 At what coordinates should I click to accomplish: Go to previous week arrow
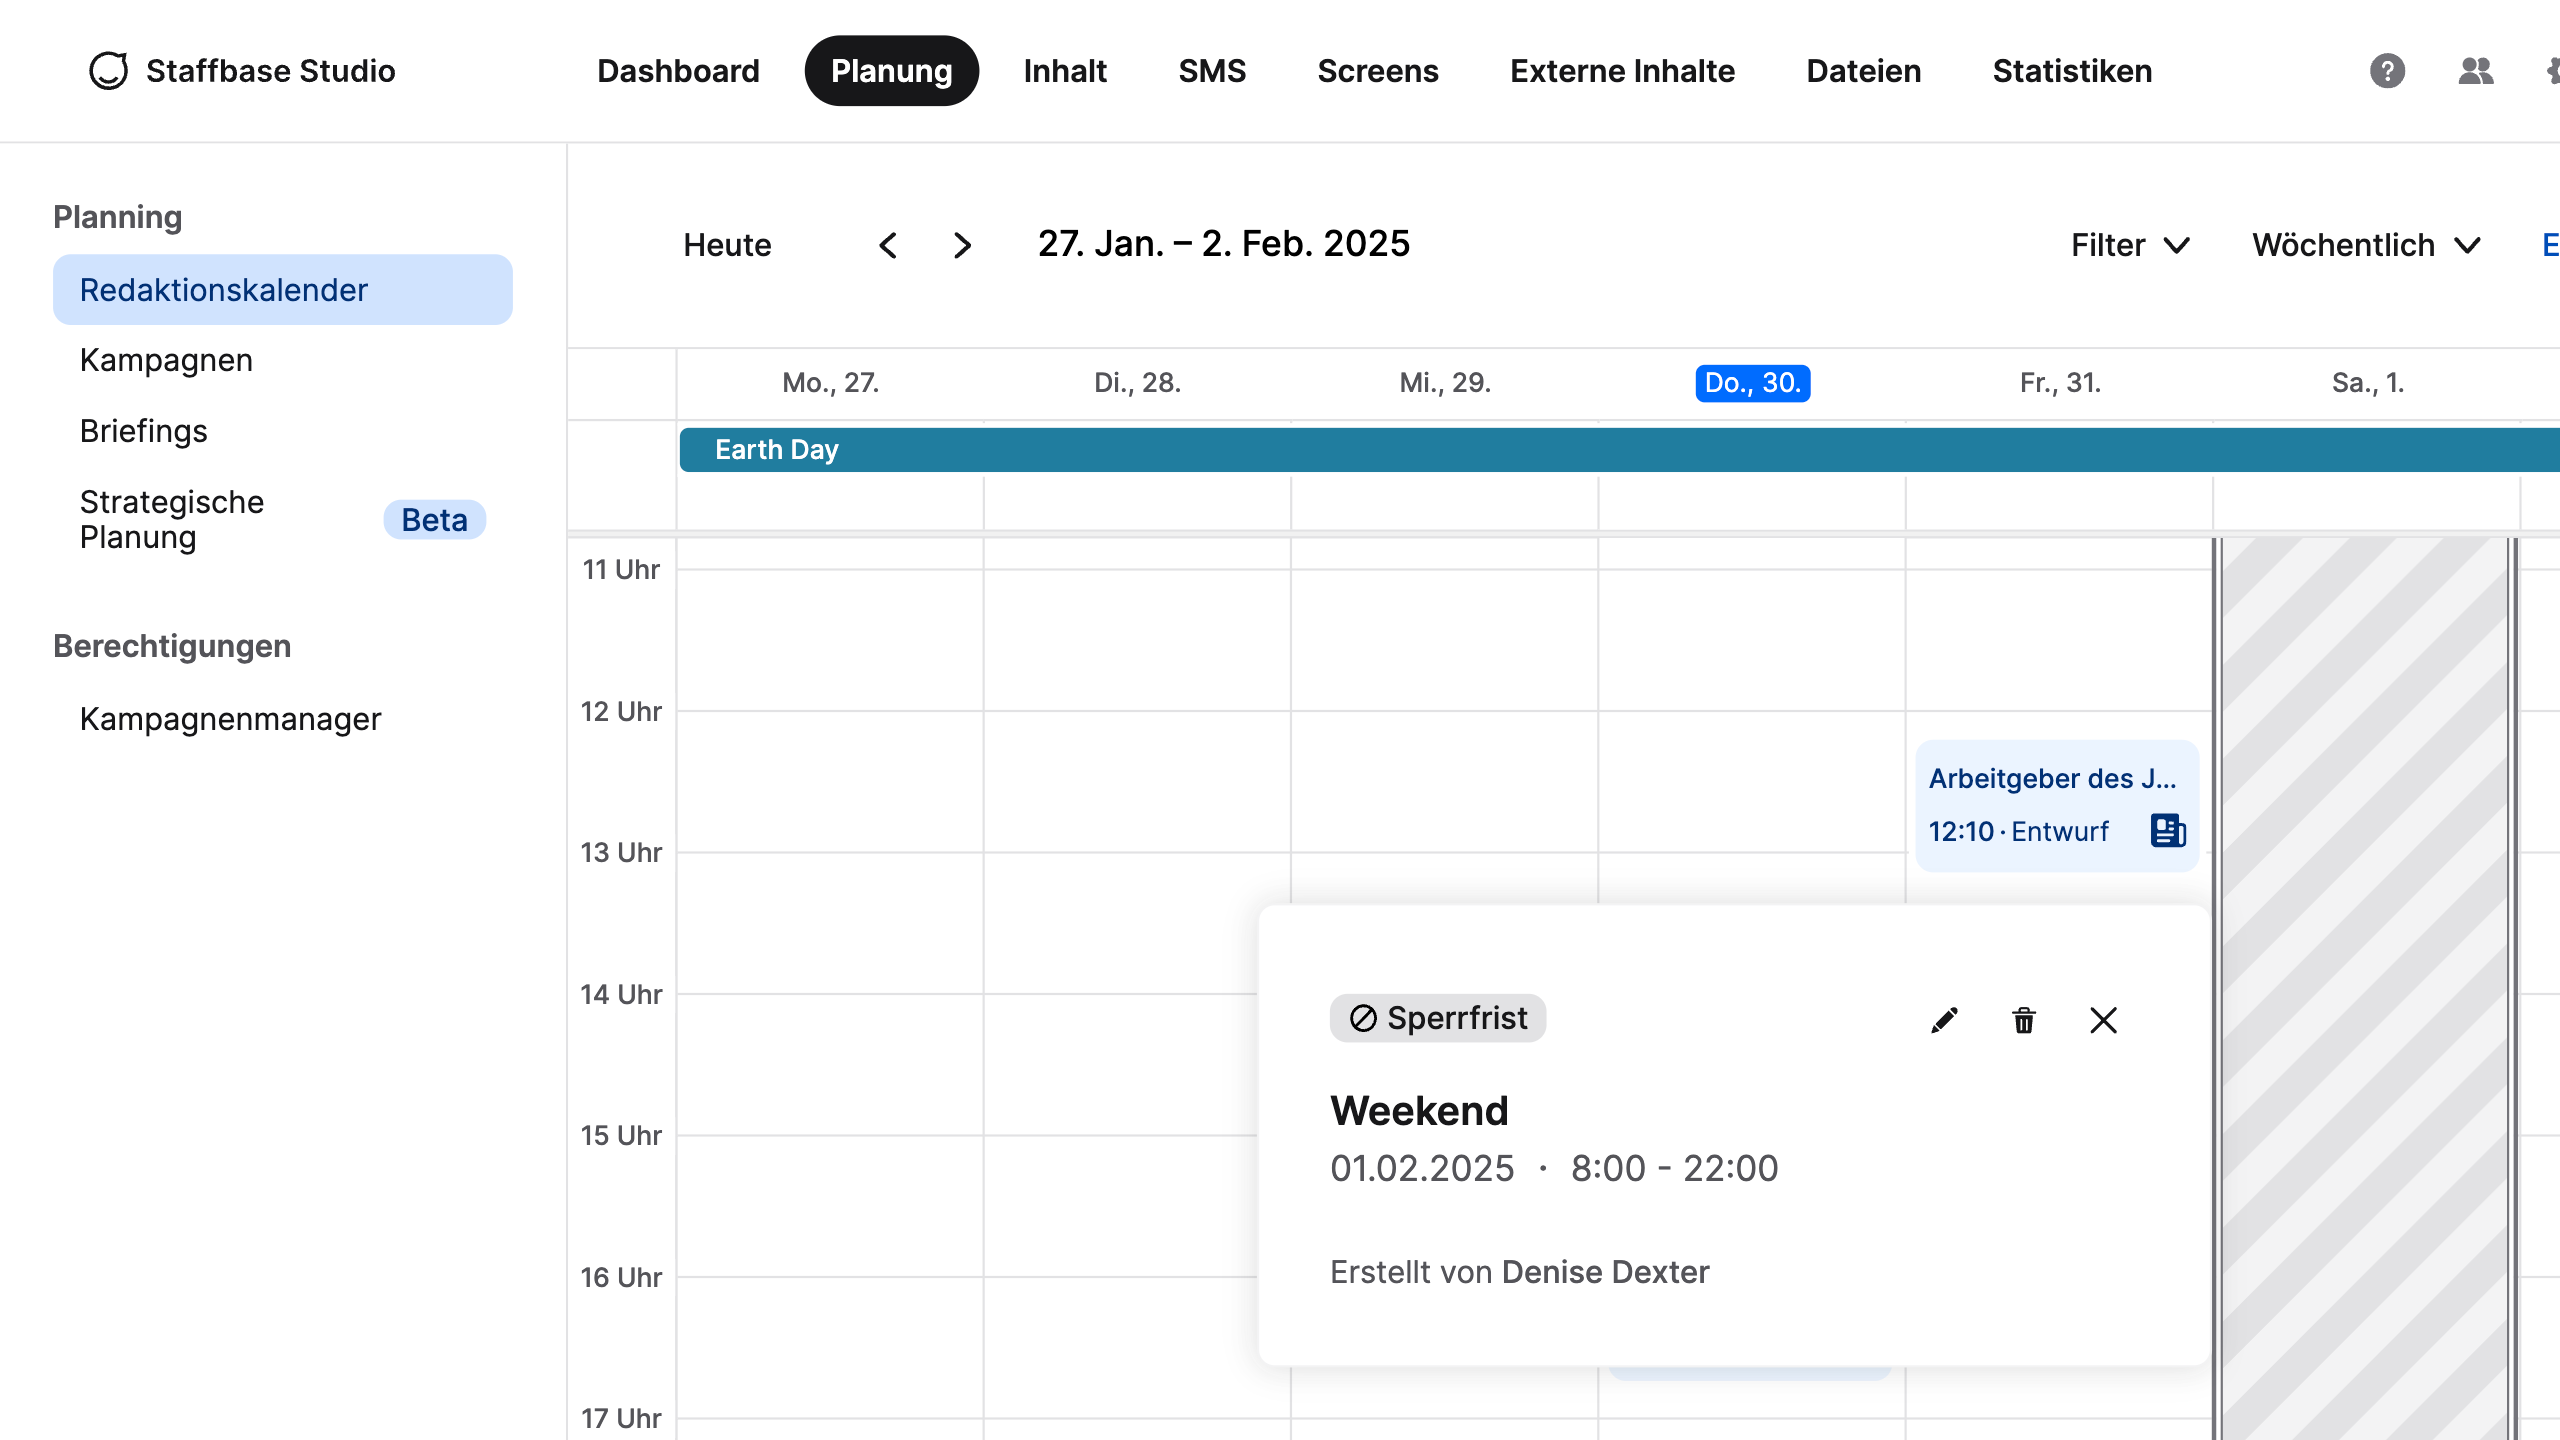888,245
